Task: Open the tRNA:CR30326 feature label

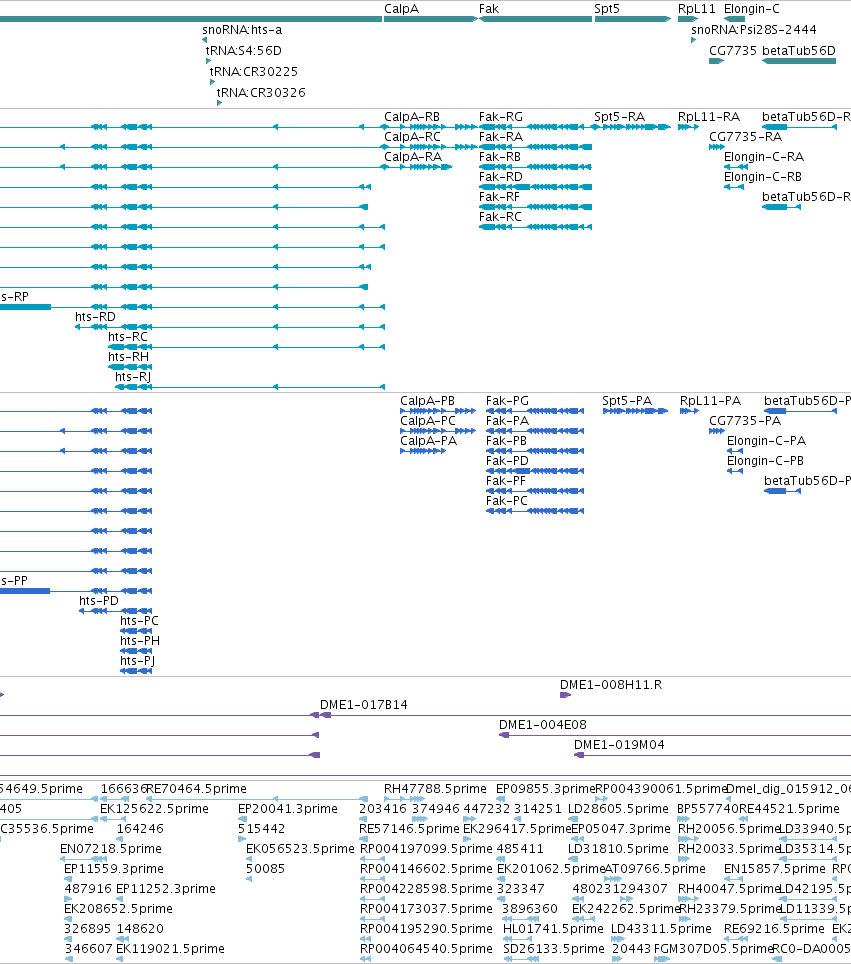Action: coord(261,92)
